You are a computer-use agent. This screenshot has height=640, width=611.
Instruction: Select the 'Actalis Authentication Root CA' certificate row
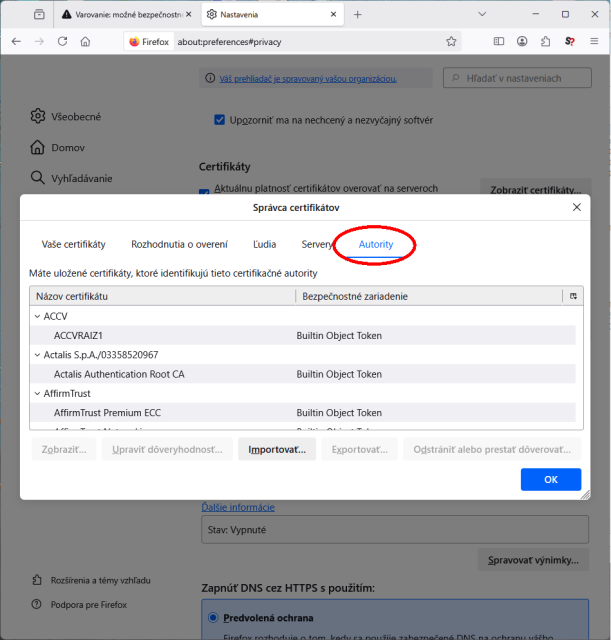[x=119, y=374]
